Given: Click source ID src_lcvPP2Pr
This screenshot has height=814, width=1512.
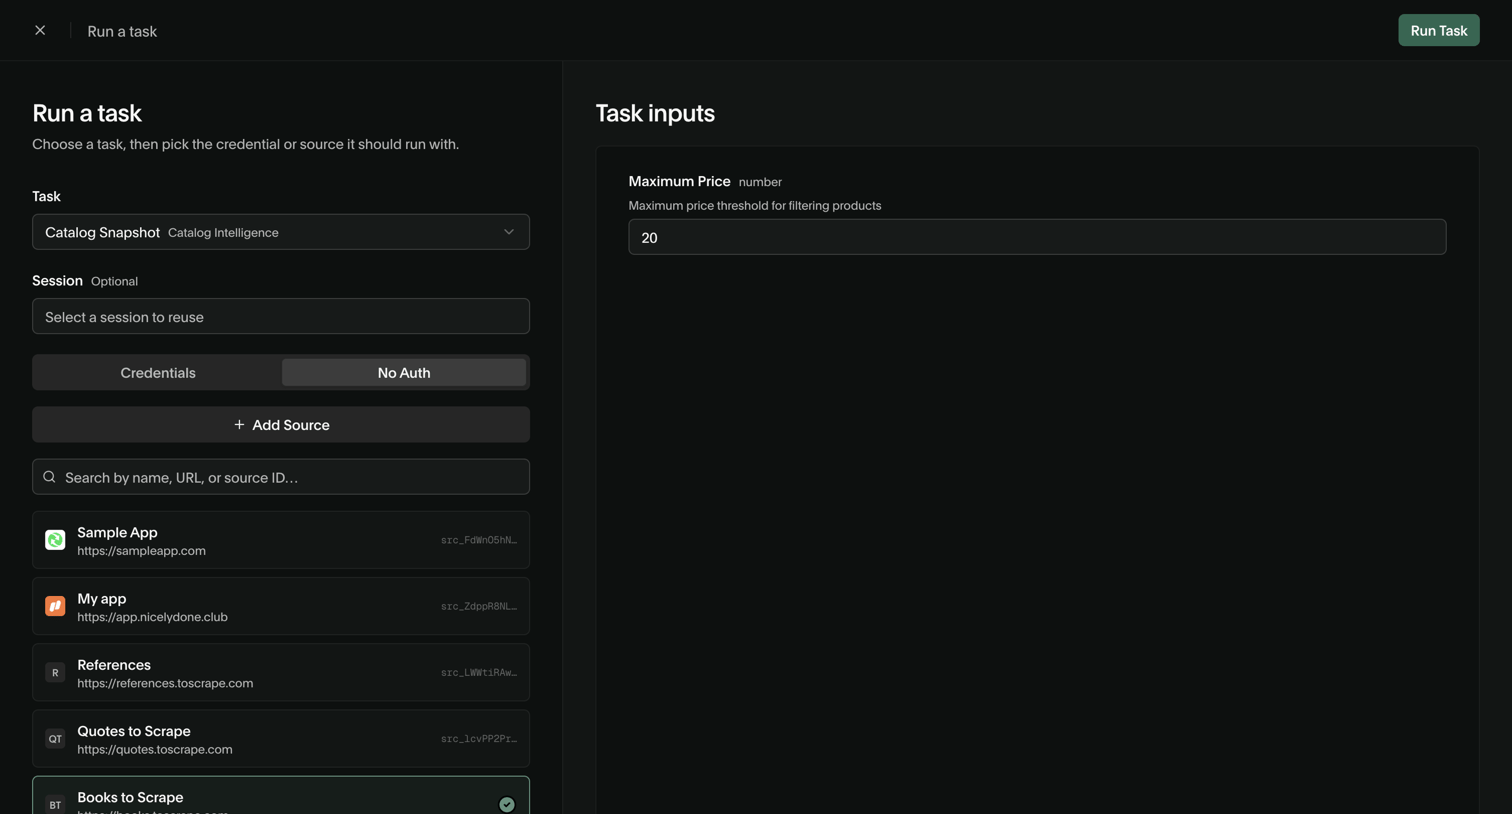Looking at the screenshot, I should [479, 739].
